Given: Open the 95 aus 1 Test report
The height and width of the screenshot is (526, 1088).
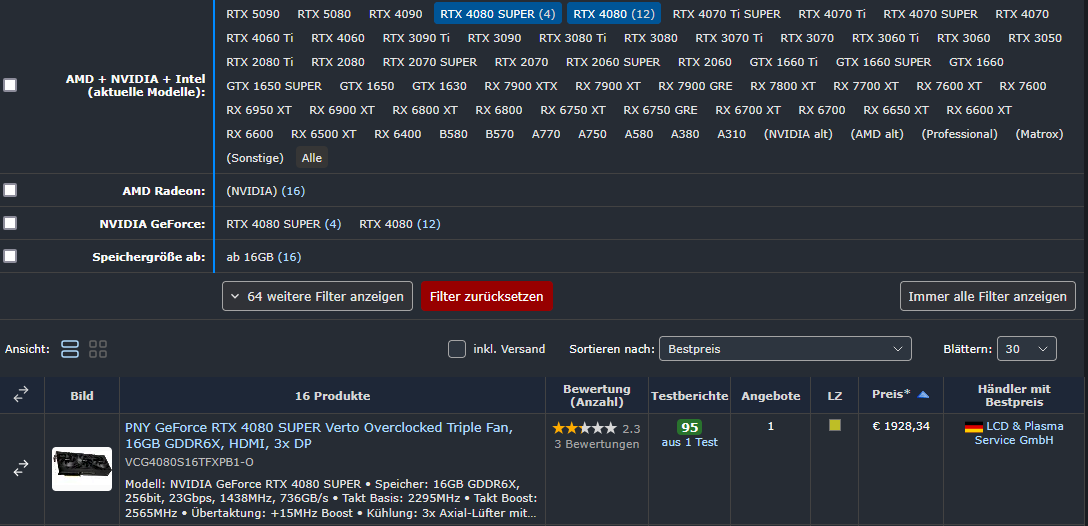Looking at the screenshot, I should (x=690, y=434).
